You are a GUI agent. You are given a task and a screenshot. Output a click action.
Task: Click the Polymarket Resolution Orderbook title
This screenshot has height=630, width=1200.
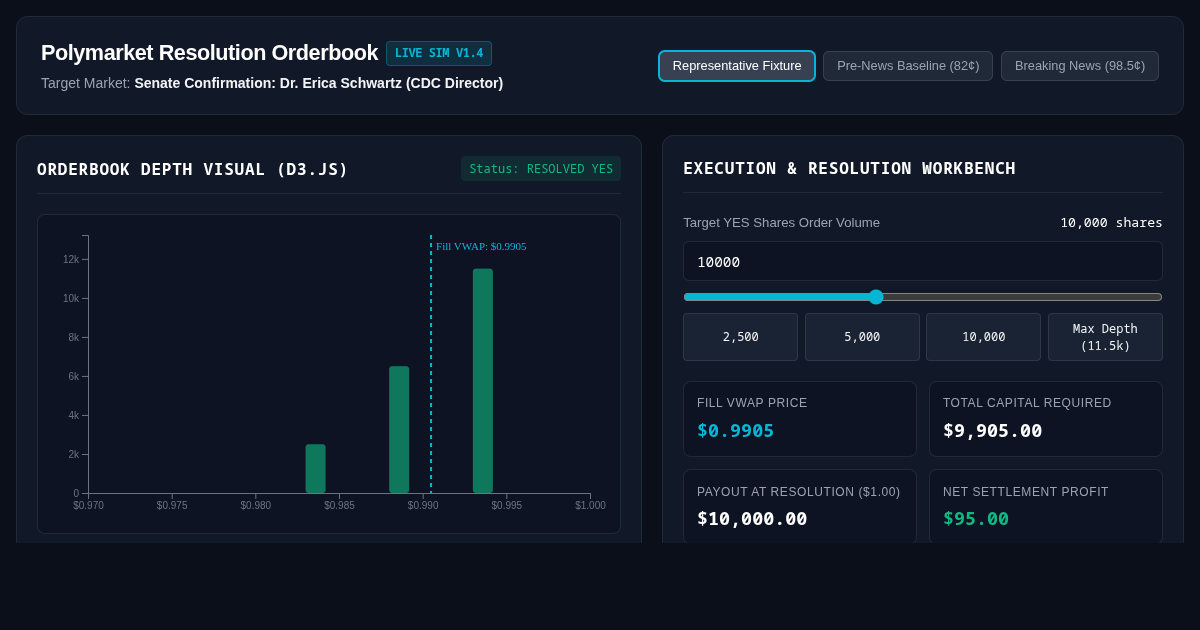pos(209,53)
